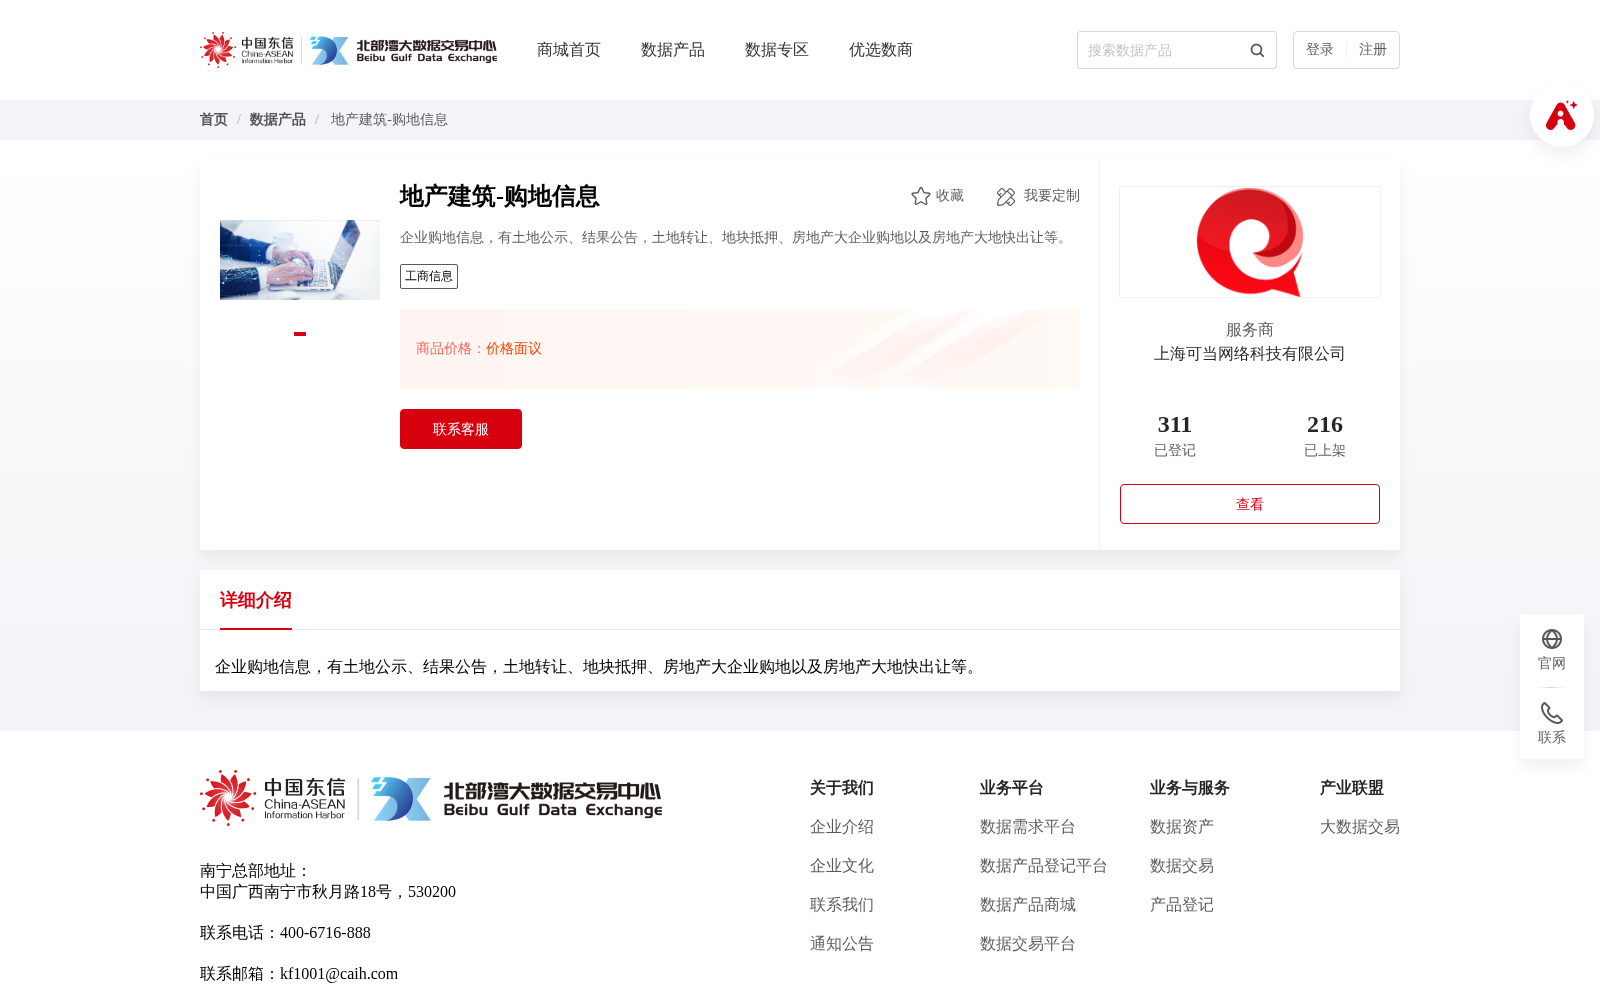Open footer link 企业文化

842,866
